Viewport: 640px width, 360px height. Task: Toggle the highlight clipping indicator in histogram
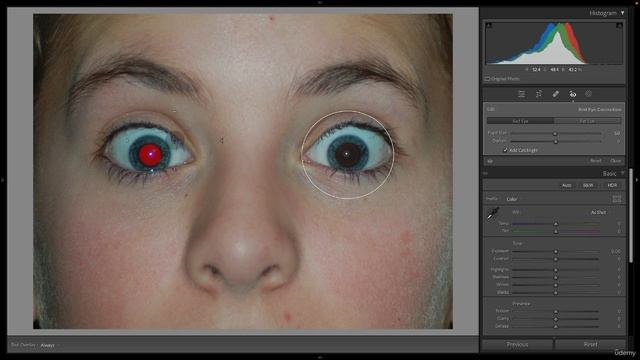[619, 26]
